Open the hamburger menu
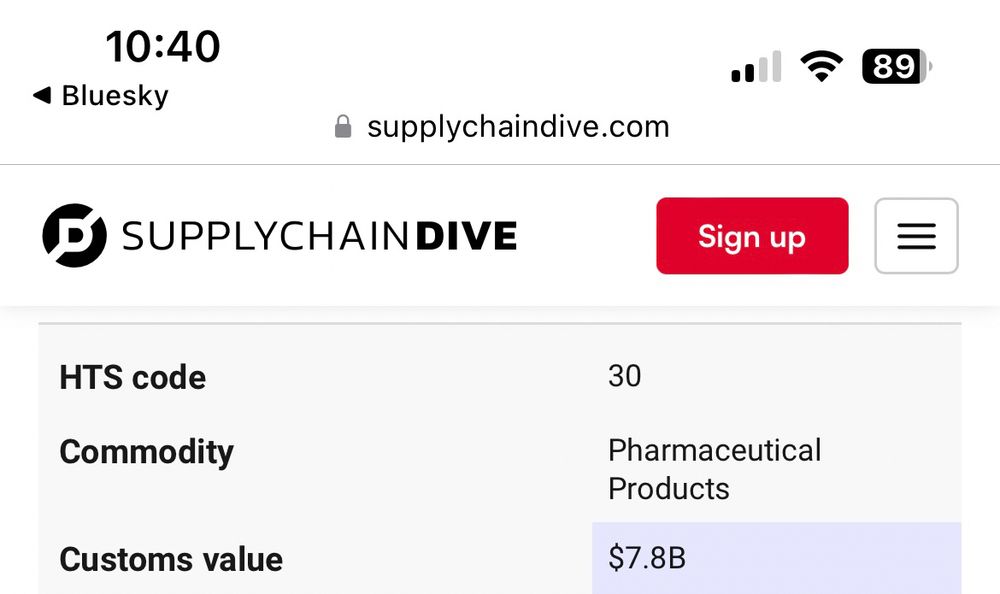The image size is (1000, 594). click(x=916, y=235)
